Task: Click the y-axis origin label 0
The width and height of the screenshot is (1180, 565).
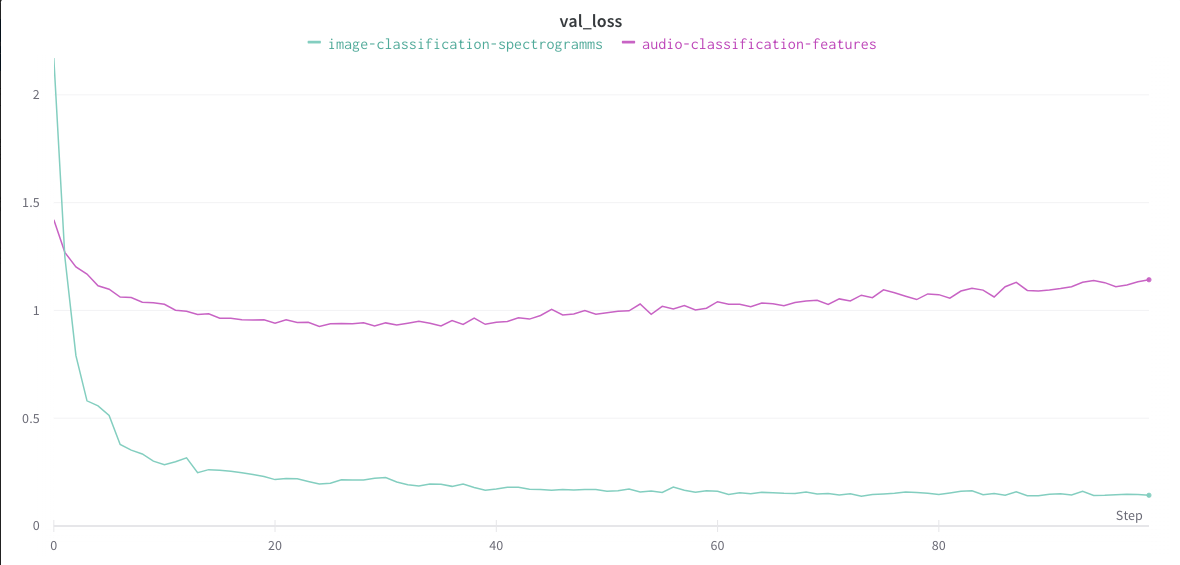Action: (36, 526)
